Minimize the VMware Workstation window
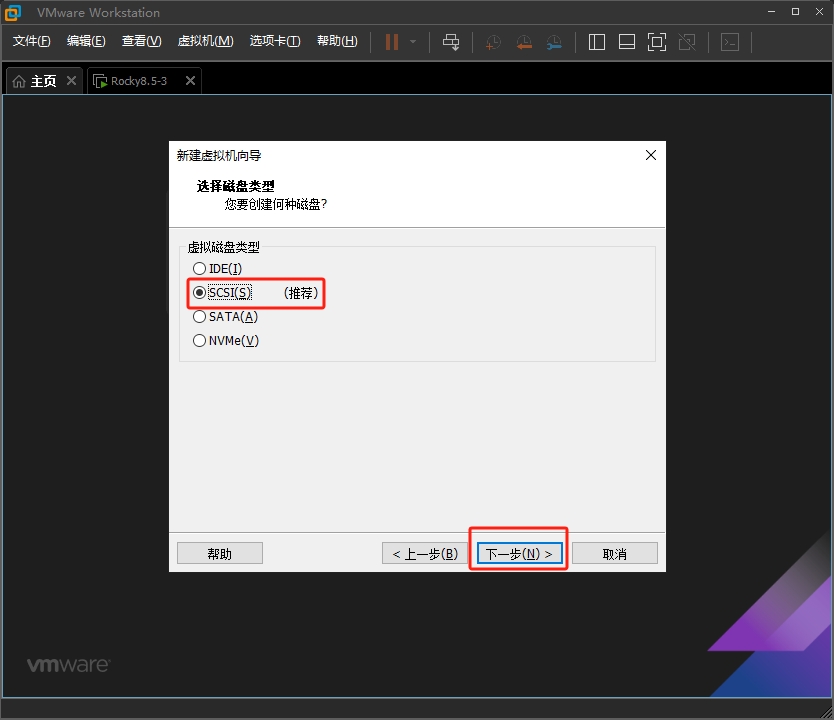The image size is (834, 720). [771, 12]
